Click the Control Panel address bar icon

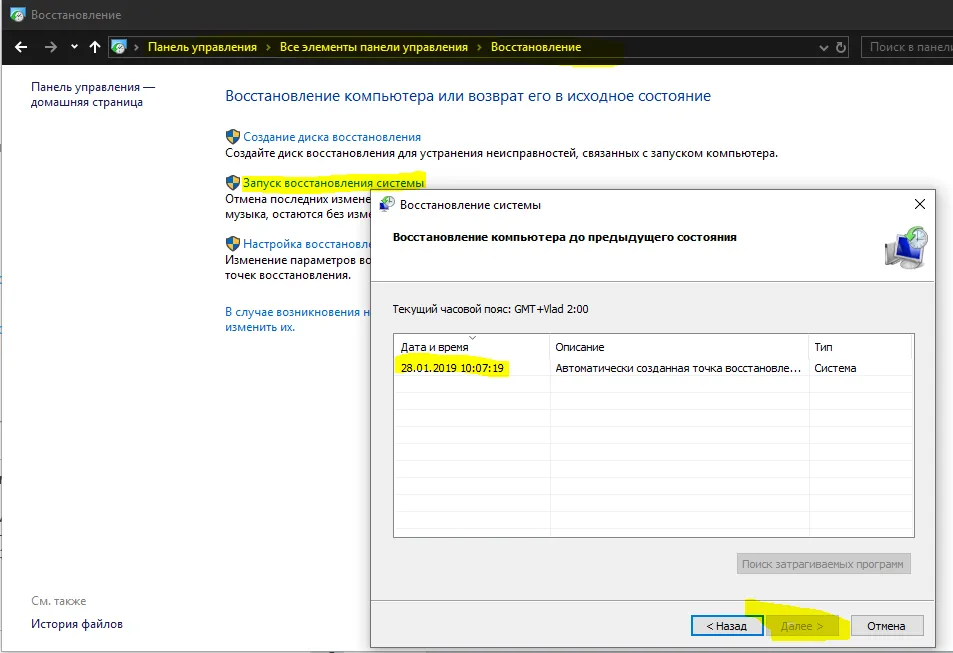coord(119,47)
